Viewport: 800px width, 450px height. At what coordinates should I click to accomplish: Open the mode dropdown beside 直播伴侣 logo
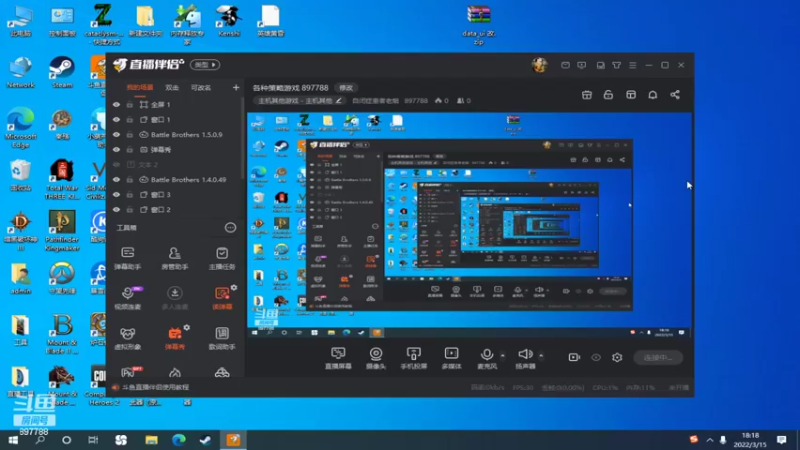click(x=205, y=65)
